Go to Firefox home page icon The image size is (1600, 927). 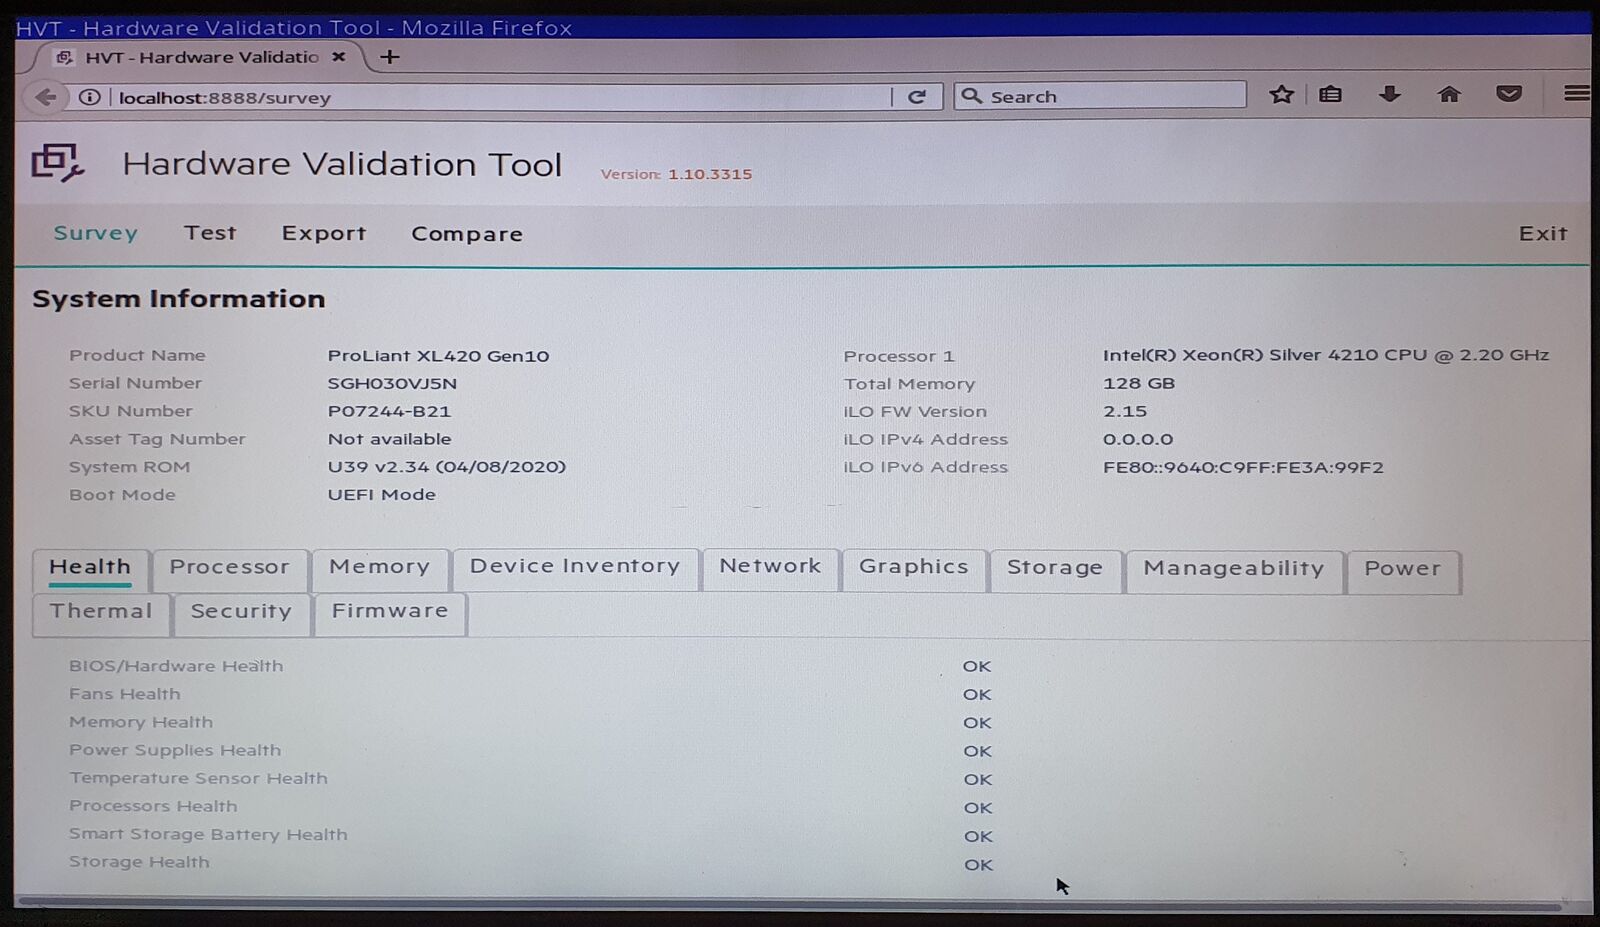pos(1448,94)
